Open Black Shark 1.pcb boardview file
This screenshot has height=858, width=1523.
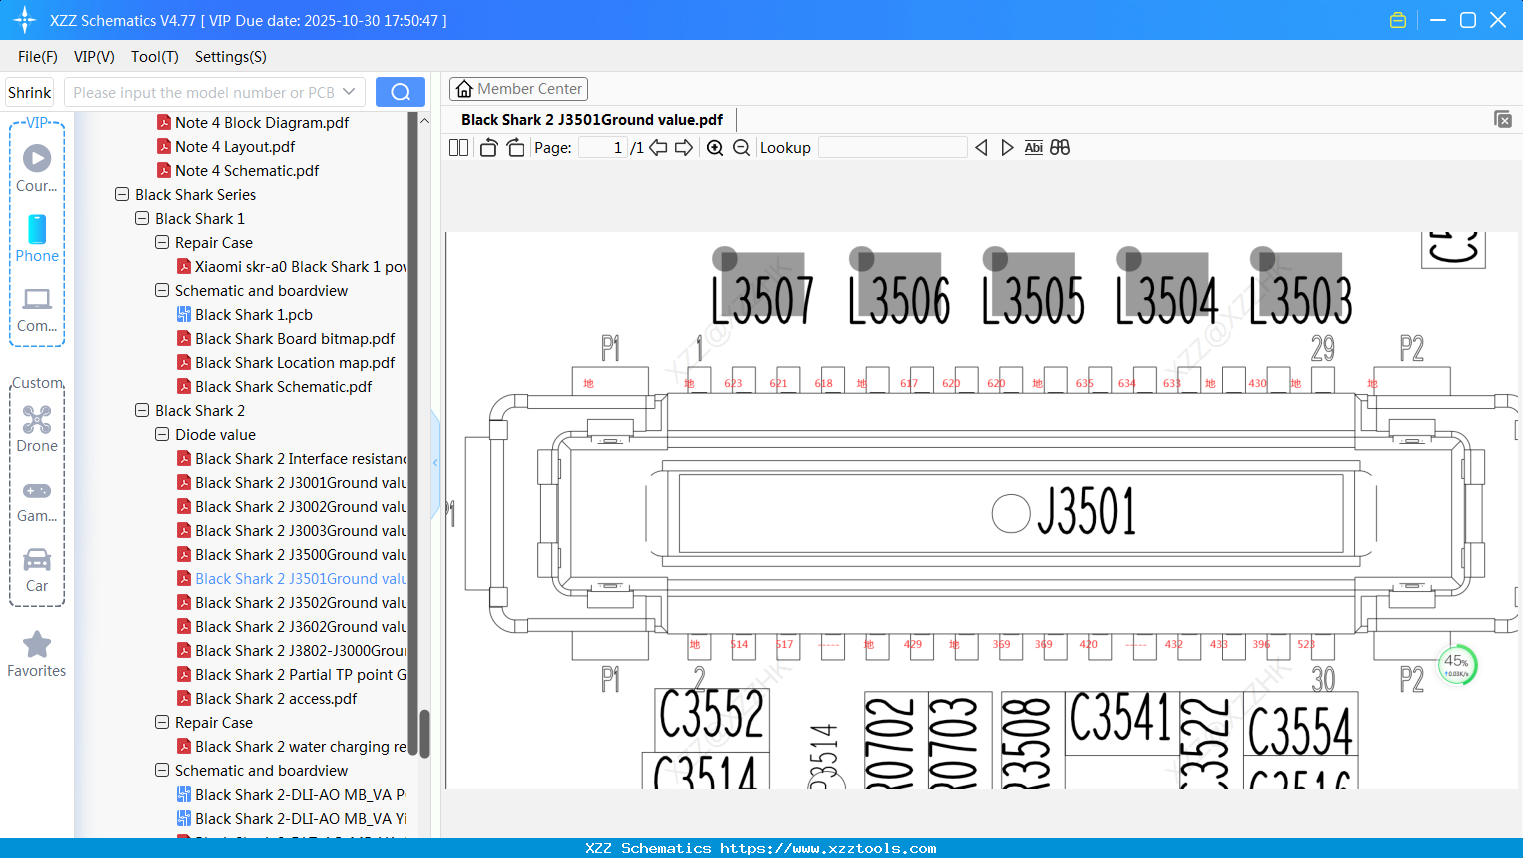coord(254,315)
